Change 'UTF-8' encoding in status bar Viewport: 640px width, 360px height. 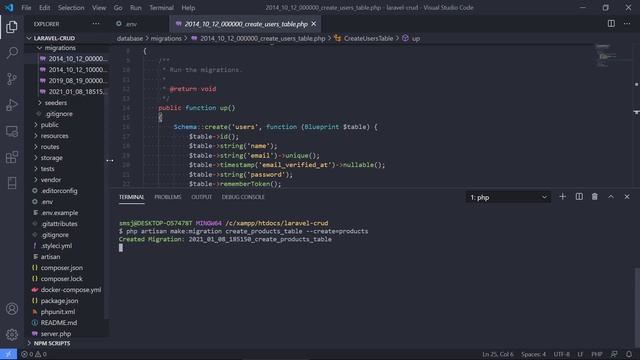click(562, 354)
